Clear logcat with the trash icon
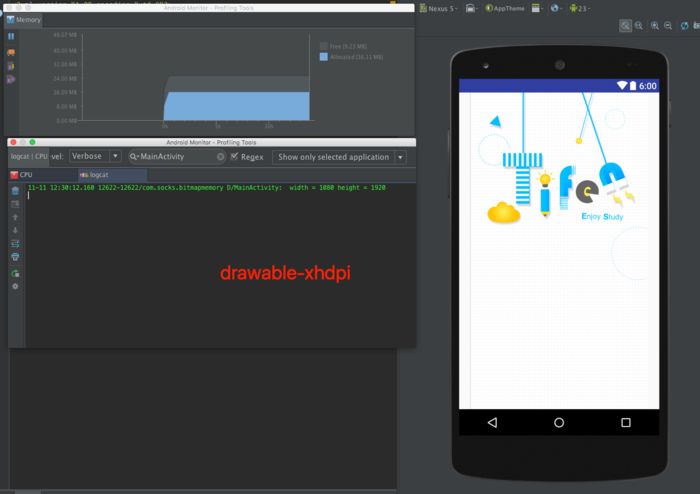This screenshot has height=494, width=700. tap(15, 191)
